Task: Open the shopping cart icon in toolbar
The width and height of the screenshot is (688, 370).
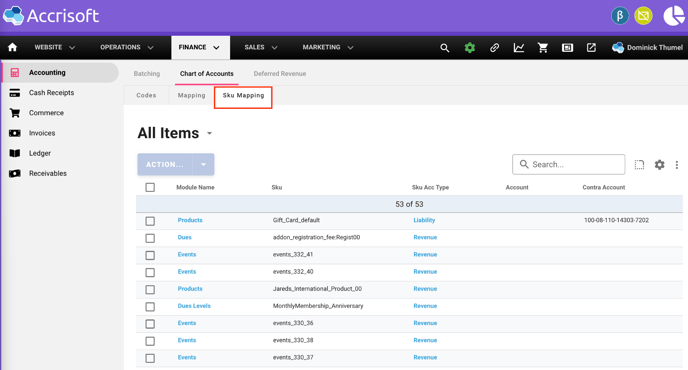Action: tap(543, 47)
